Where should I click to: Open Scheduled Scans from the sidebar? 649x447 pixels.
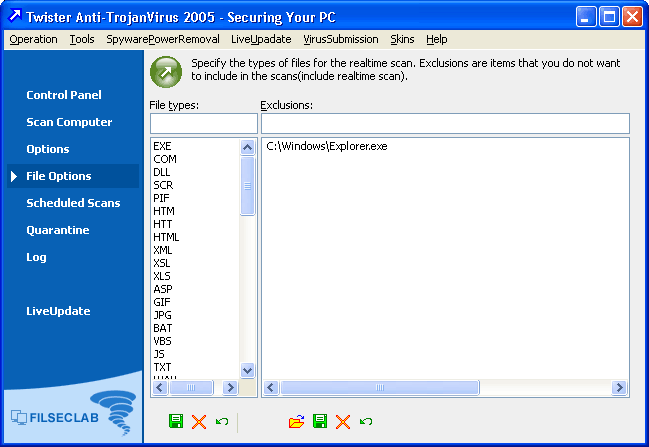(73, 203)
